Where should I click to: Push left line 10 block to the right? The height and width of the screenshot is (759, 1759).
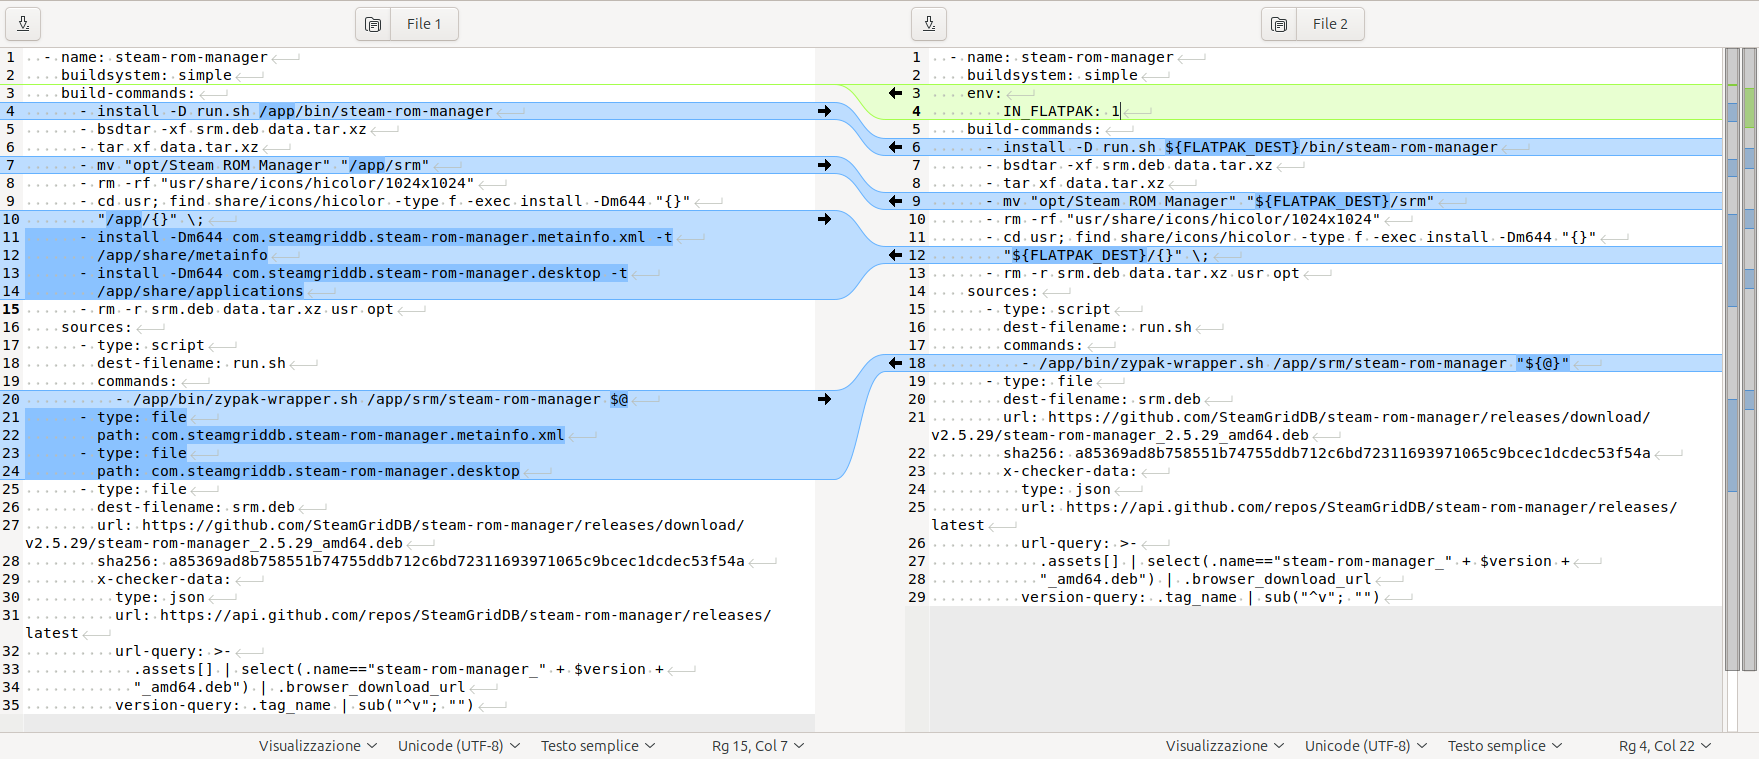[x=824, y=219]
